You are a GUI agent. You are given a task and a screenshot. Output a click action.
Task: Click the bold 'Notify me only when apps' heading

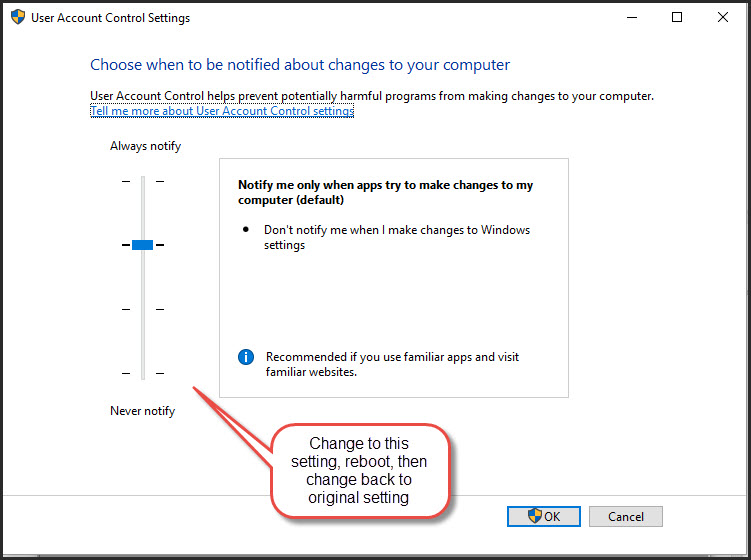(x=386, y=192)
